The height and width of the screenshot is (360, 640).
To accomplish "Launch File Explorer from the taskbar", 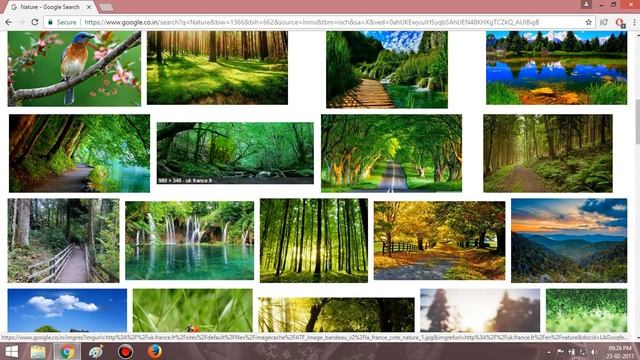I will tap(38, 351).
